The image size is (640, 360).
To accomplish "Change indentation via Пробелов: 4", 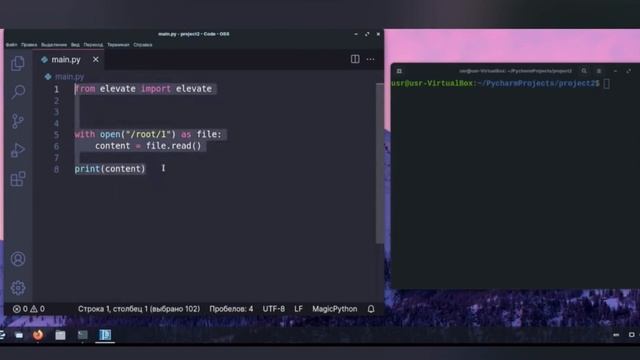I will pyautogui.click(x=231, y=309).
